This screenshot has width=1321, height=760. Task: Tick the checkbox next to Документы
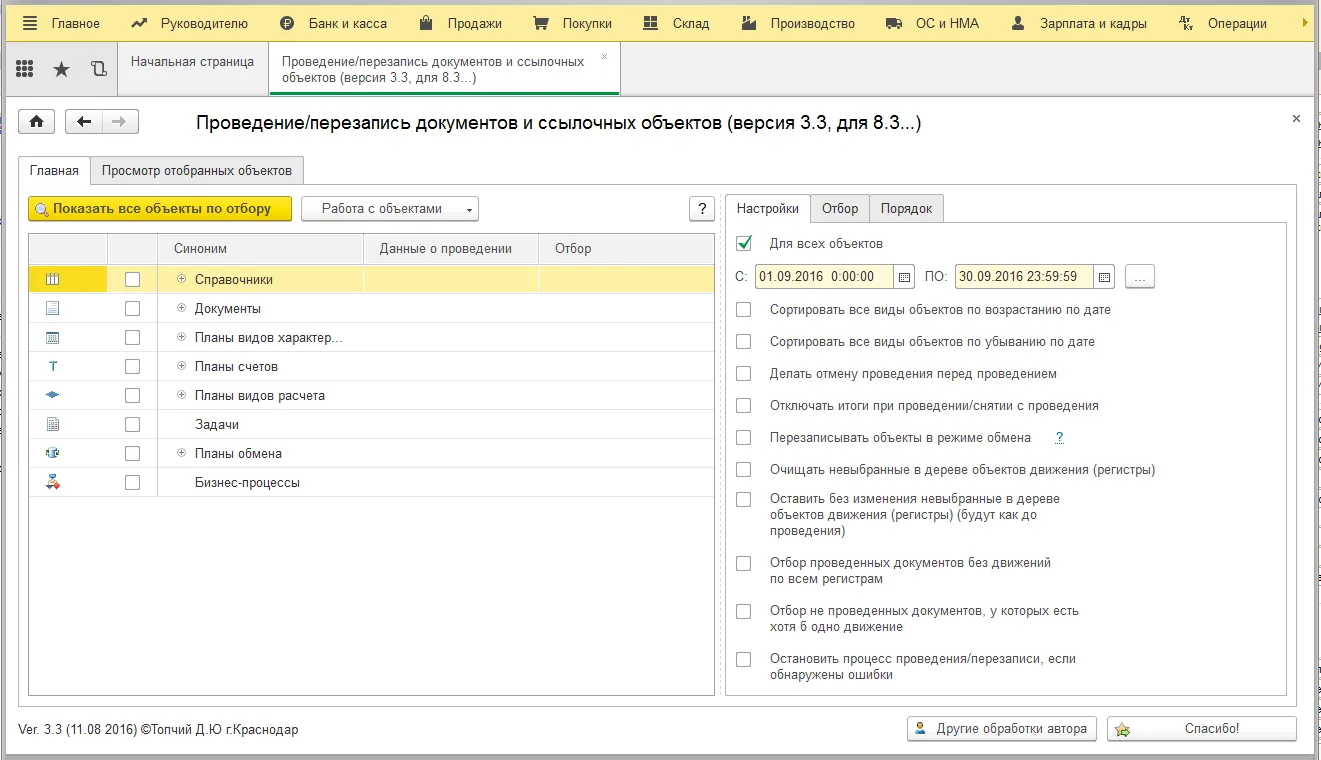132,309
